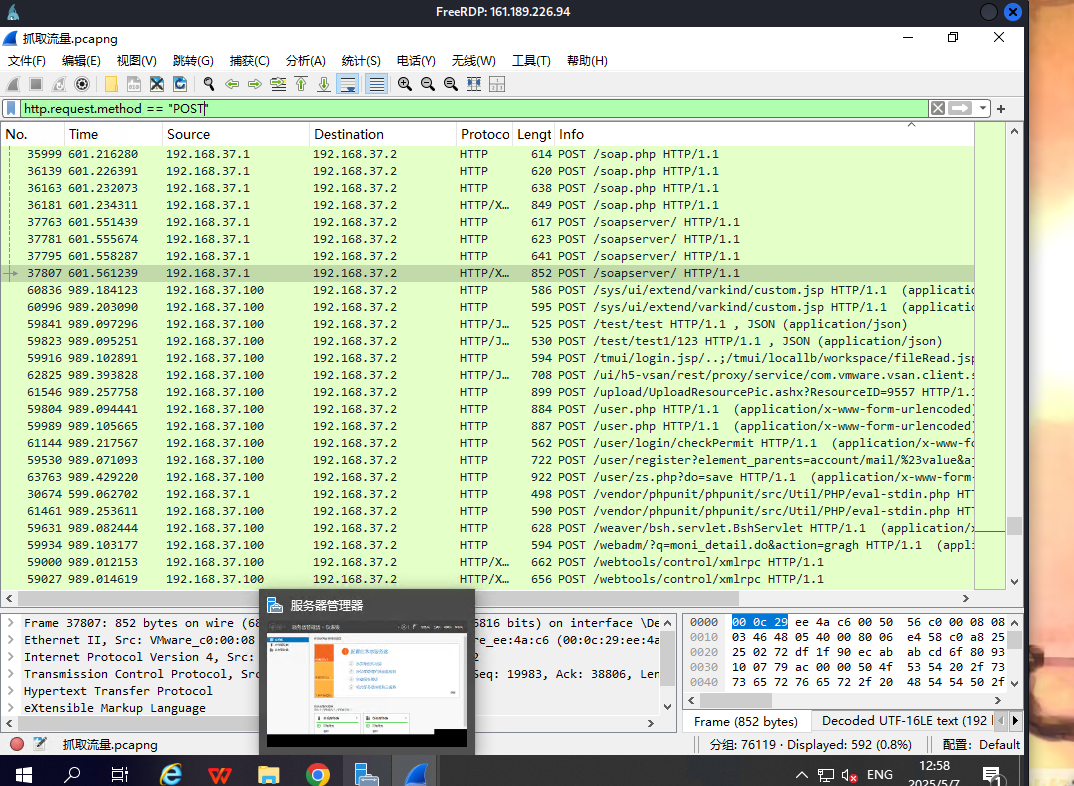
Task: Open the Windows Start menu
Action: point(23,774)
